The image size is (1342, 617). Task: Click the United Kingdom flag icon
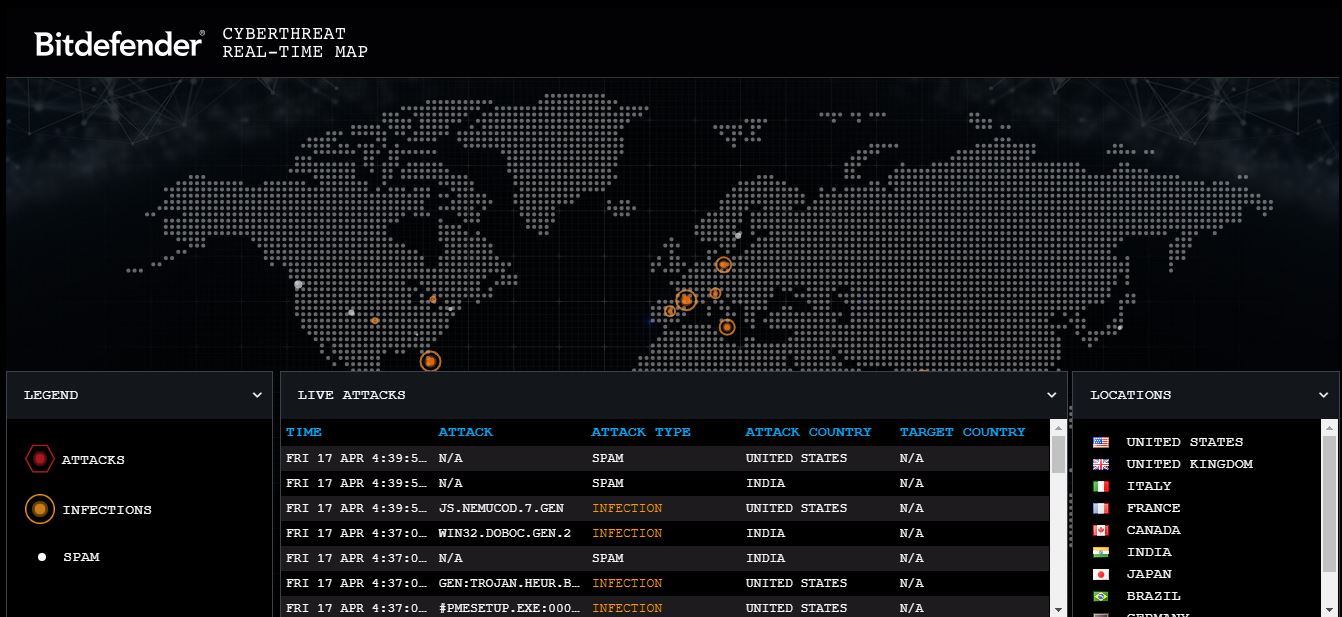(x=1101, y=464)
